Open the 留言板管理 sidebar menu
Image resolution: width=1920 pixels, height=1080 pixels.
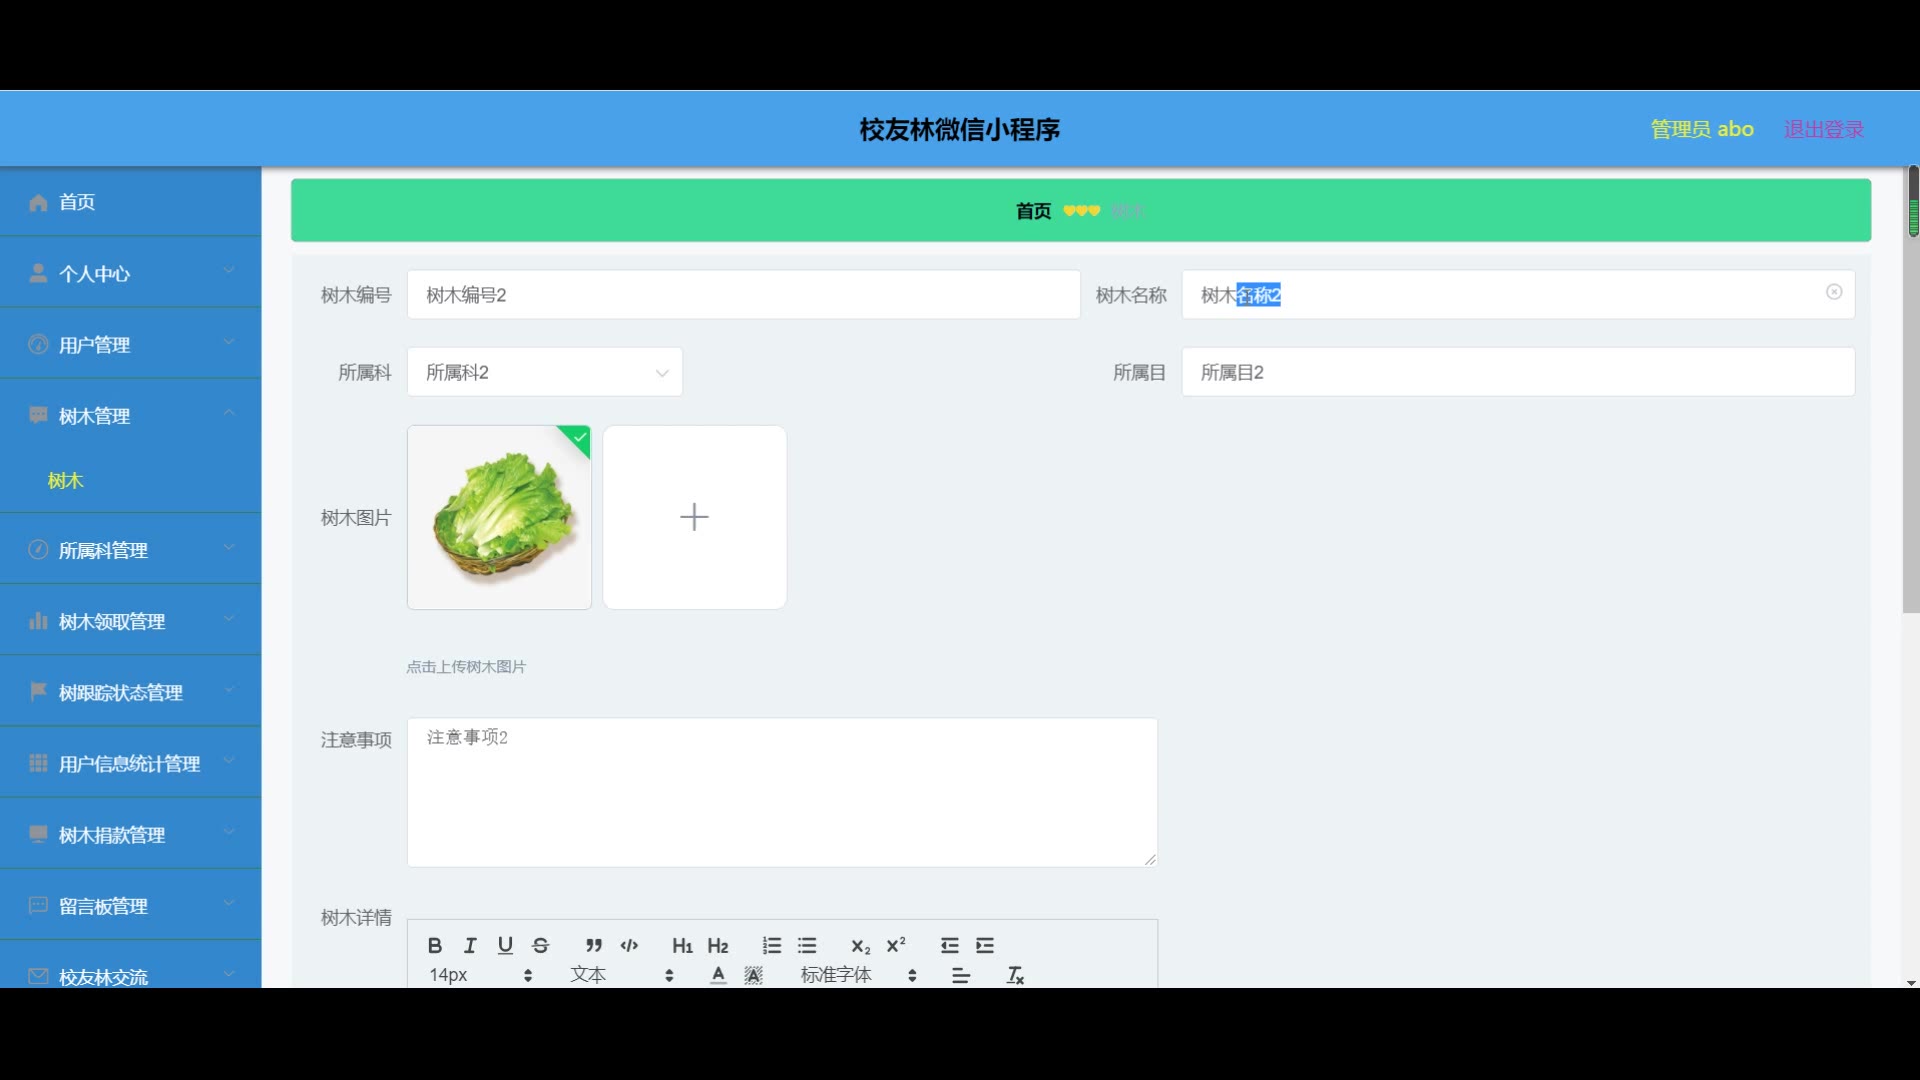130,905
